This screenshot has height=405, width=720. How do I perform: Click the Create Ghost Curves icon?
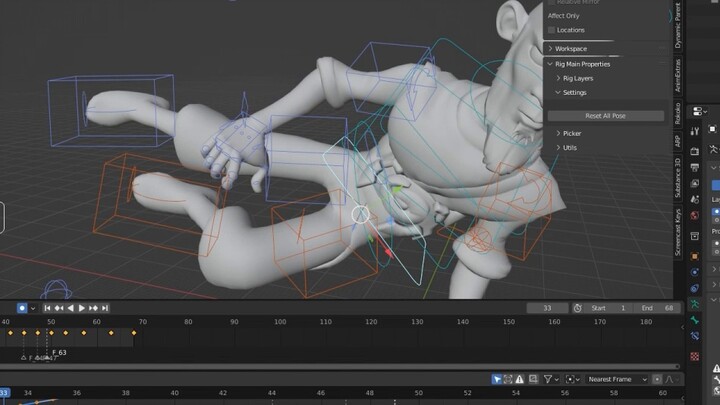pos(533,379)
